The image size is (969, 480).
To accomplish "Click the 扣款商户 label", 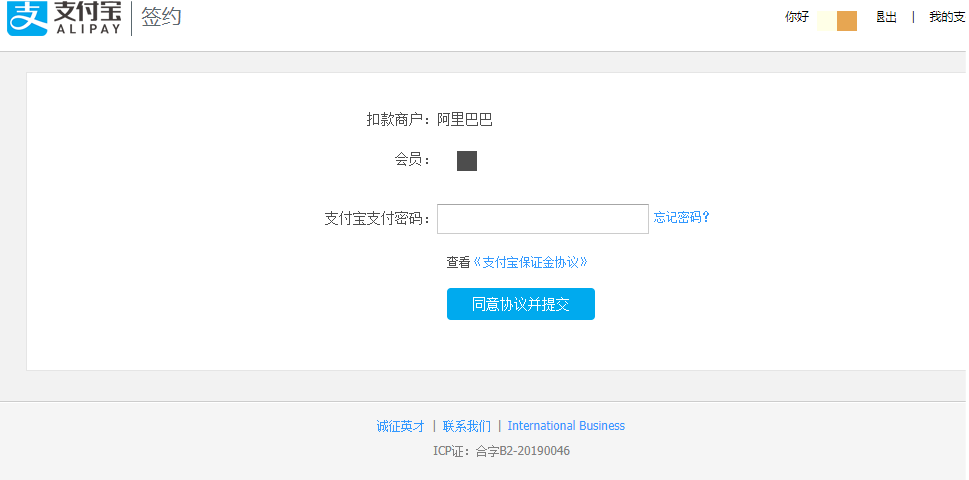I will coord(398,120).
